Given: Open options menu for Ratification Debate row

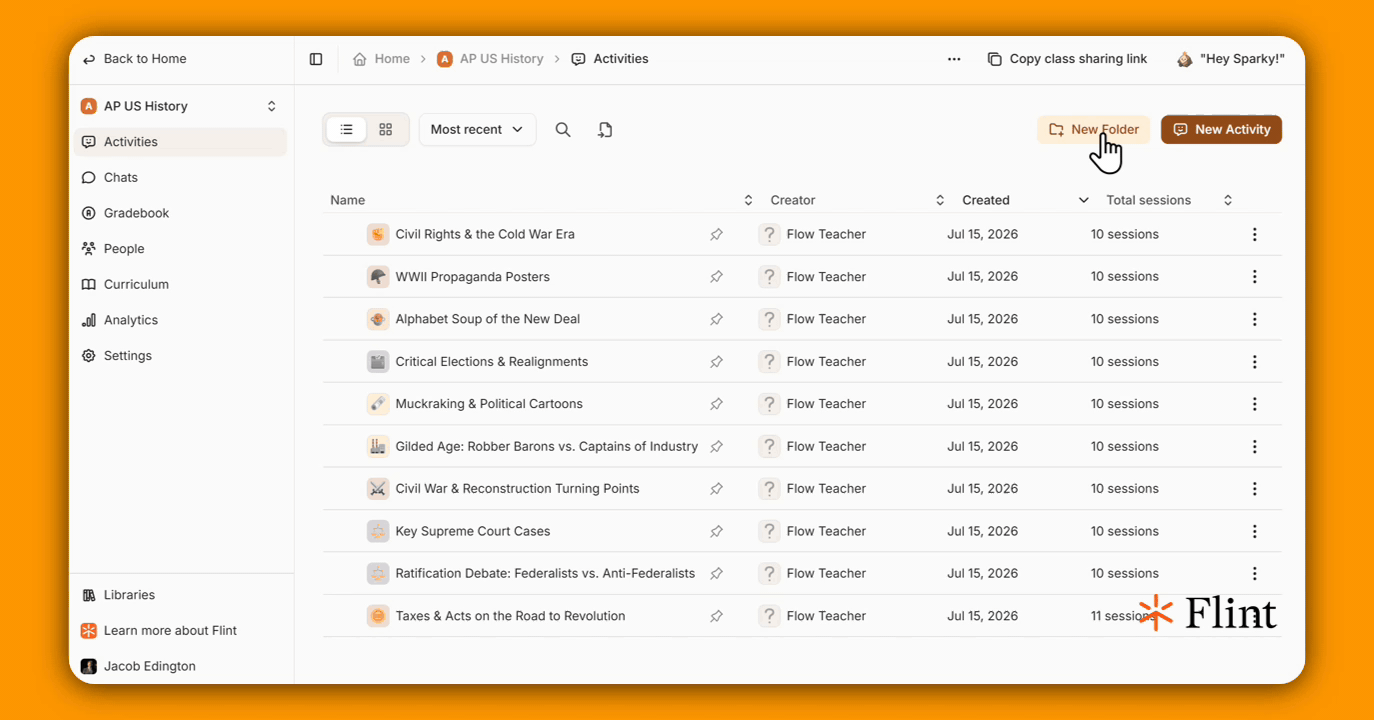Looking at the screenshot, I should pos(1254,574).
